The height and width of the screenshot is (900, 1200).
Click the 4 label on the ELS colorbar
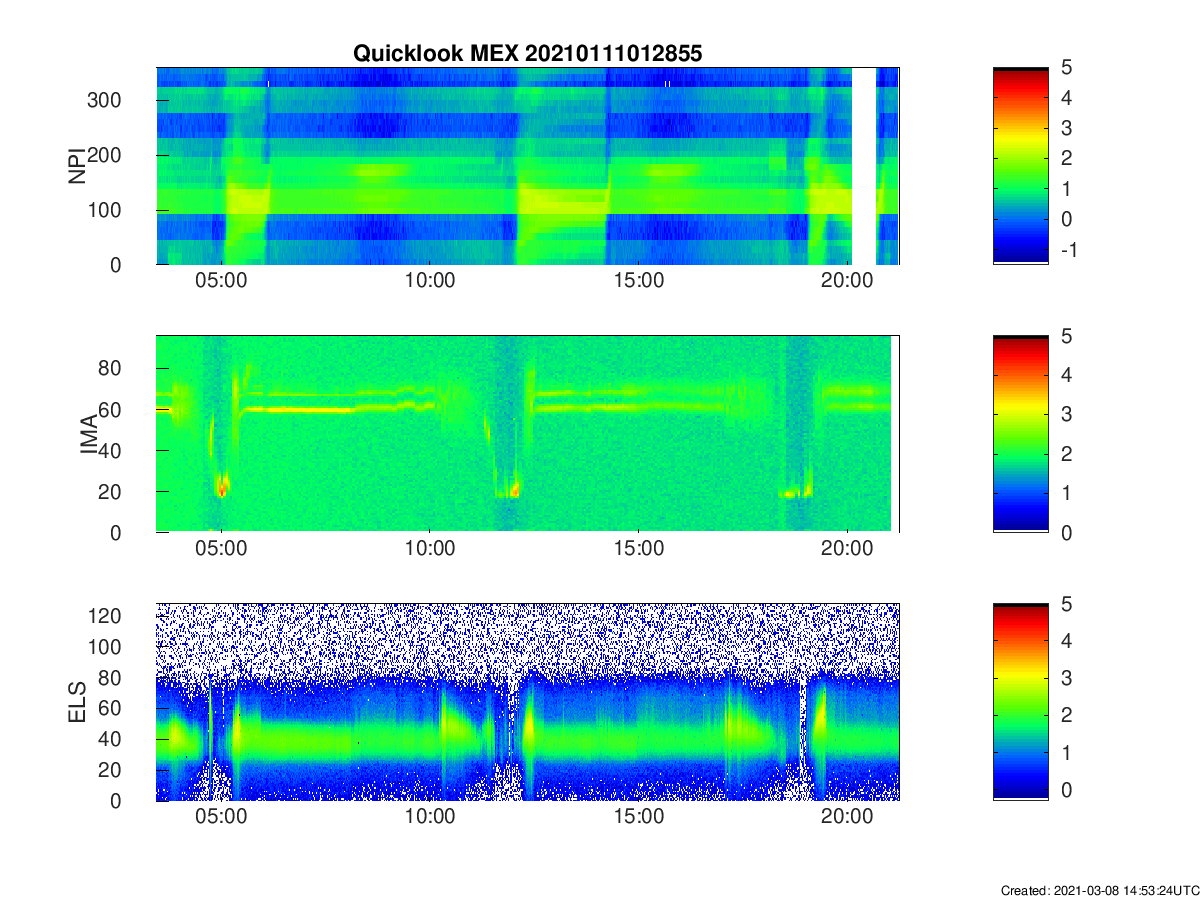click(x=1068, y=641)
